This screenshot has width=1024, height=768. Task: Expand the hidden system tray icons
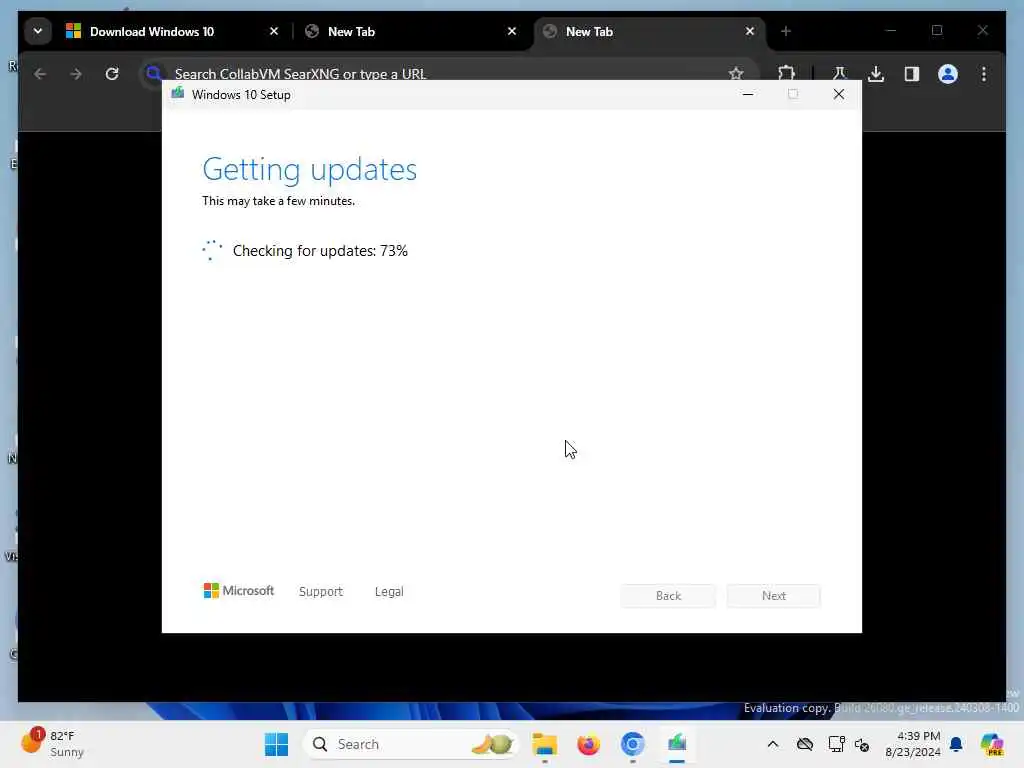click(x=773, y=744)
